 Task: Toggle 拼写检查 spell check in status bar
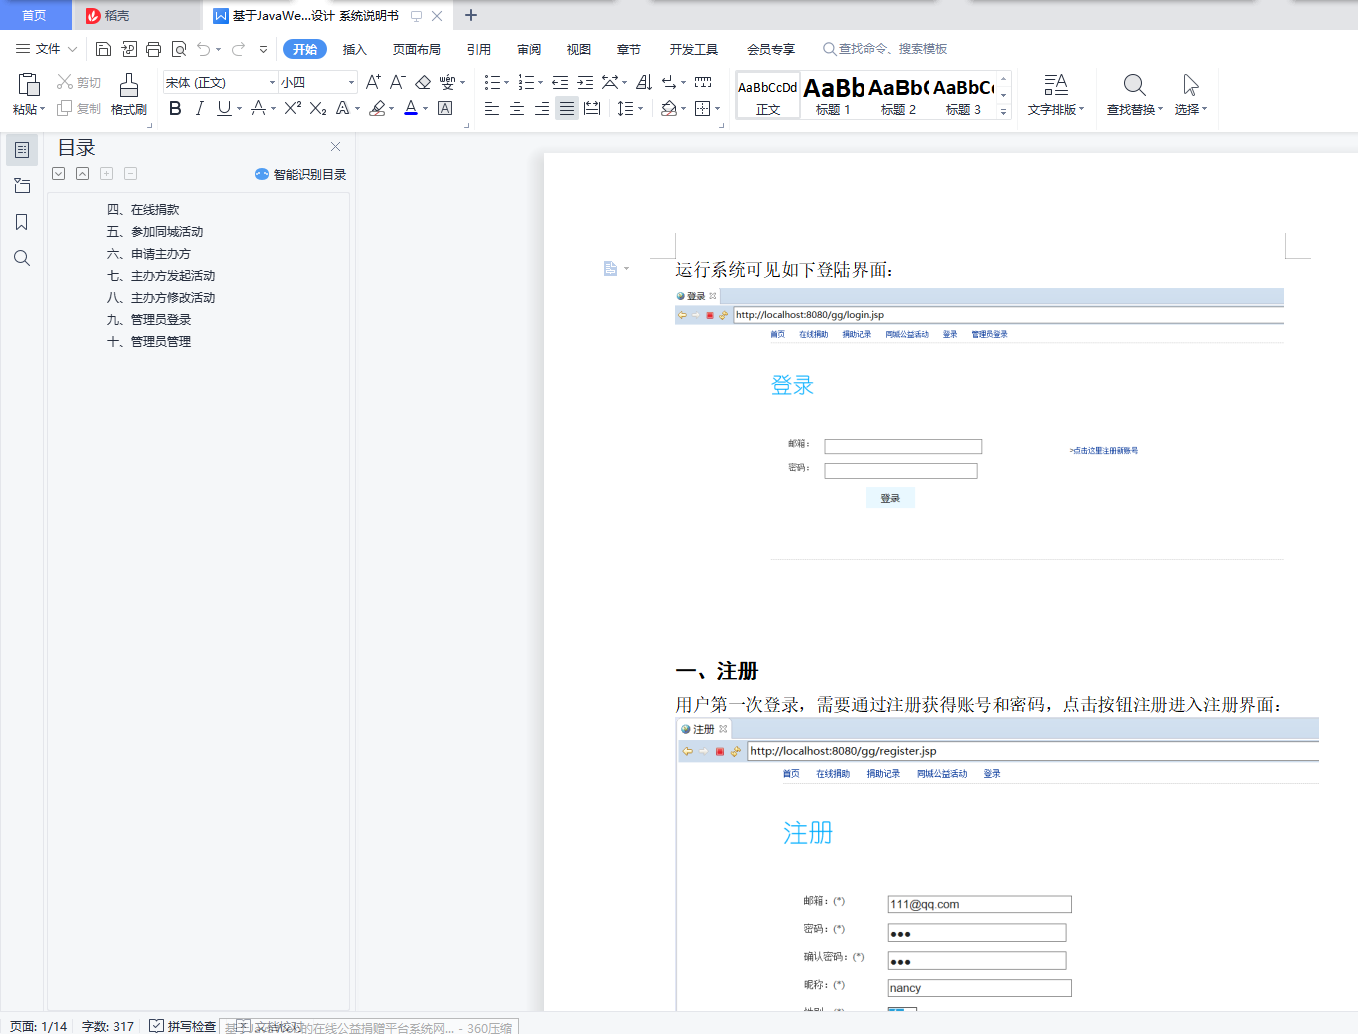pos(183,1026)
